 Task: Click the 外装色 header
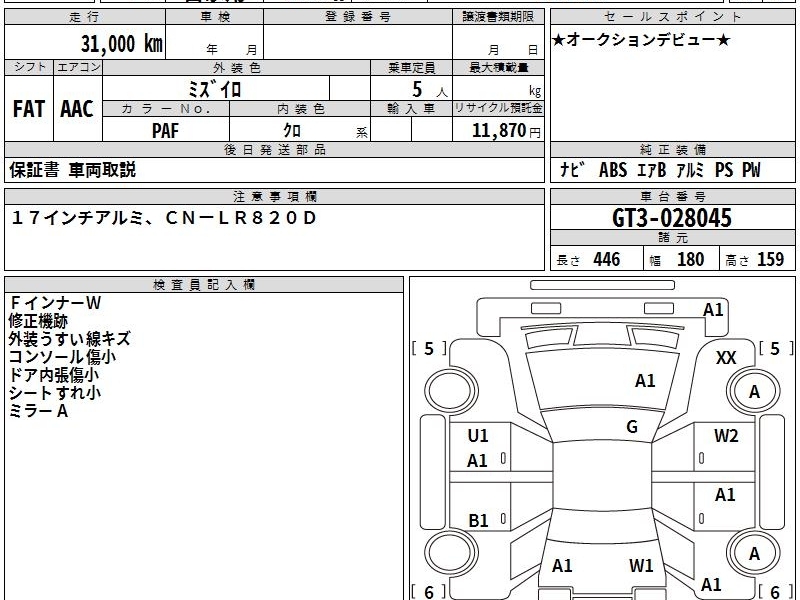click(x=236, y=67)
